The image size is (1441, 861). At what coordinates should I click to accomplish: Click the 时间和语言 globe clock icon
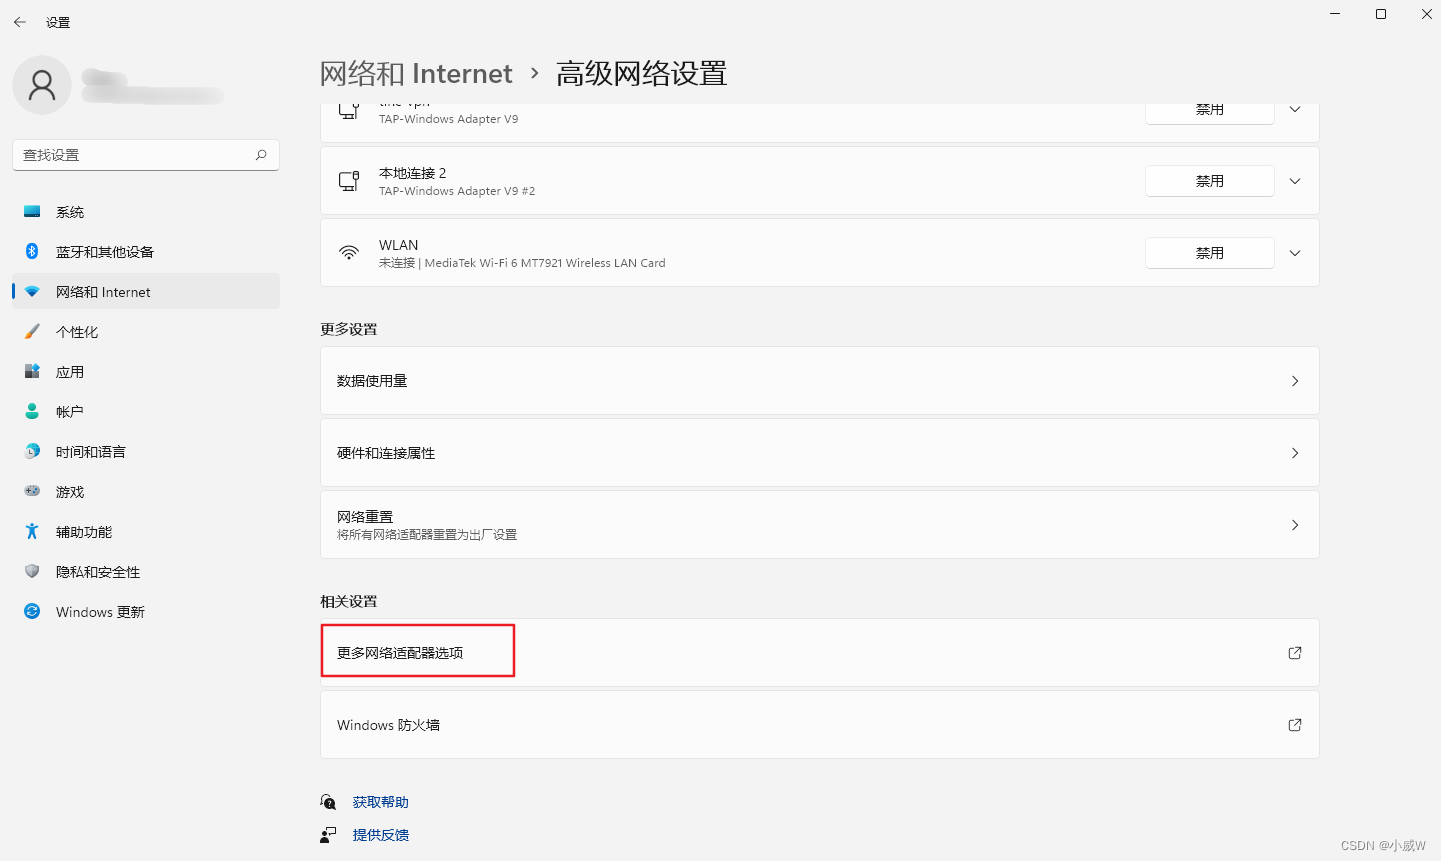(32, 452)
